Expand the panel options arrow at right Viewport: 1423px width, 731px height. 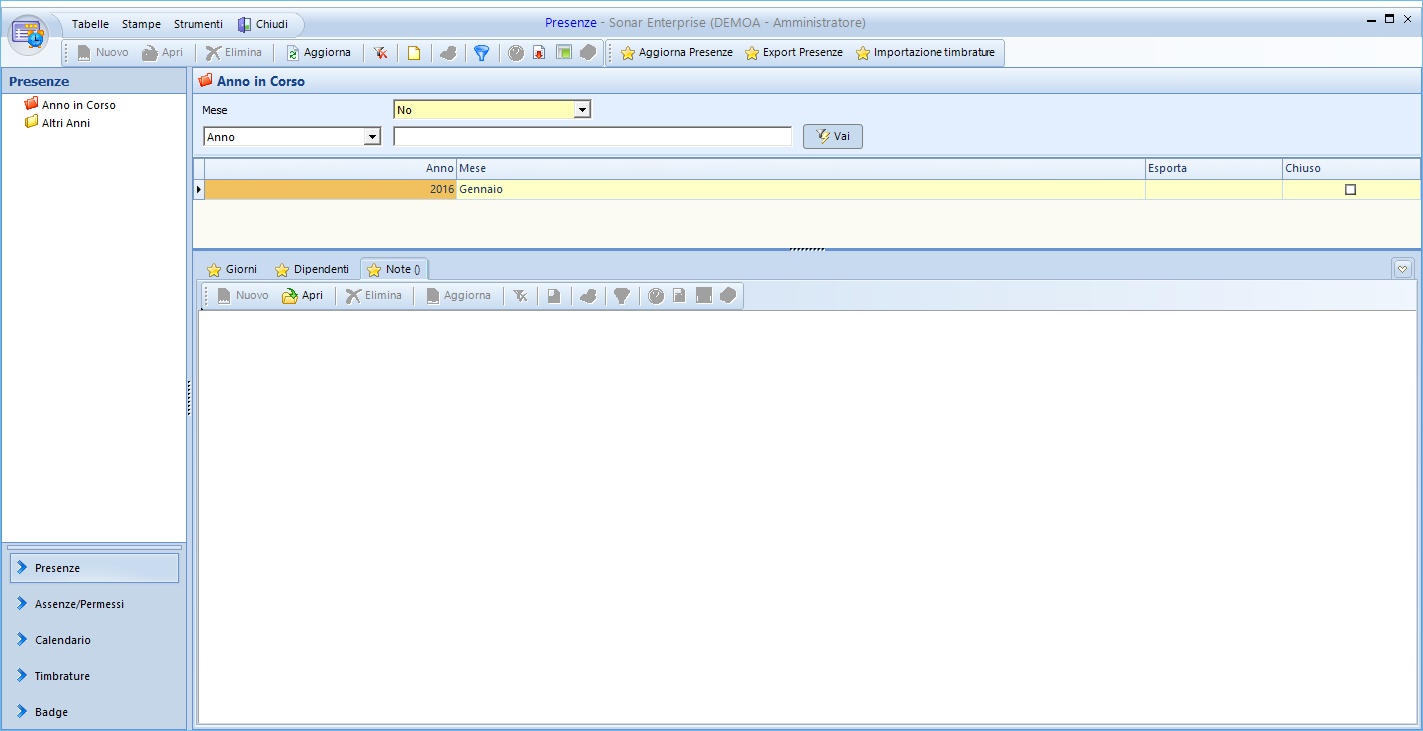pos(1402,269)
